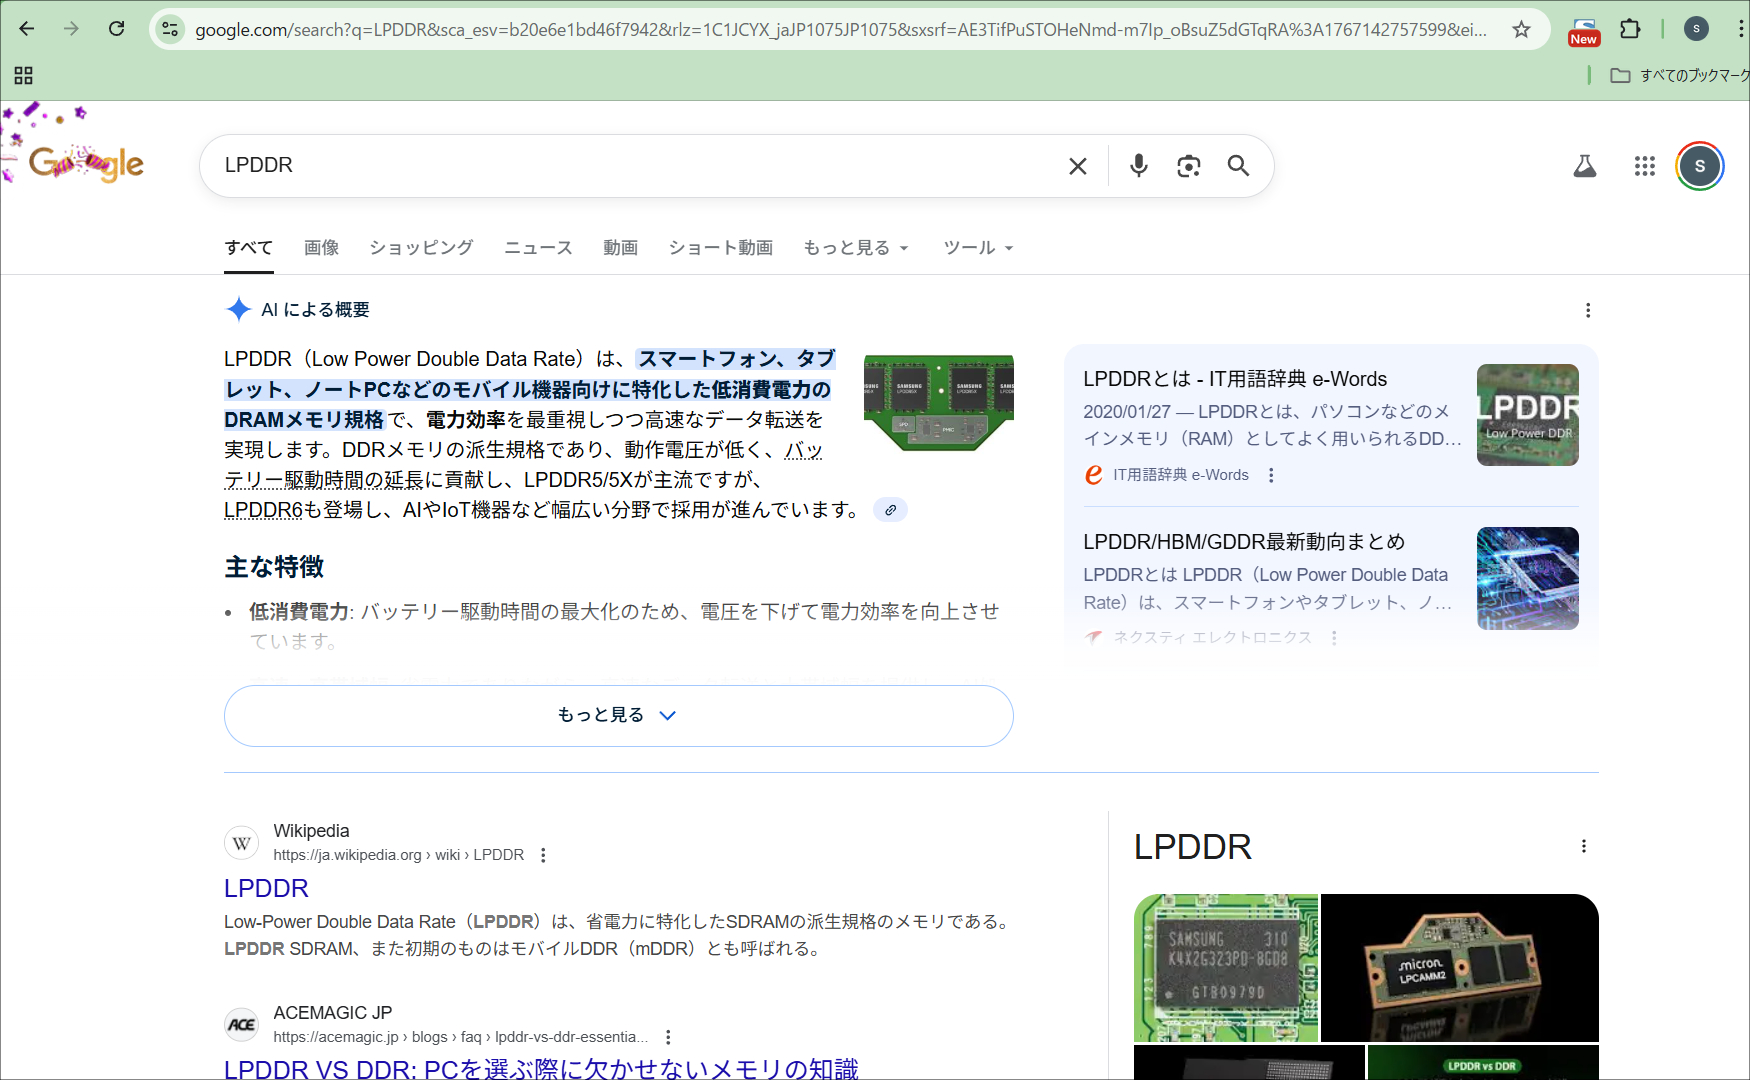
Task: Activate voice search with the microphone icon
Action: (x=1139, y=166)
